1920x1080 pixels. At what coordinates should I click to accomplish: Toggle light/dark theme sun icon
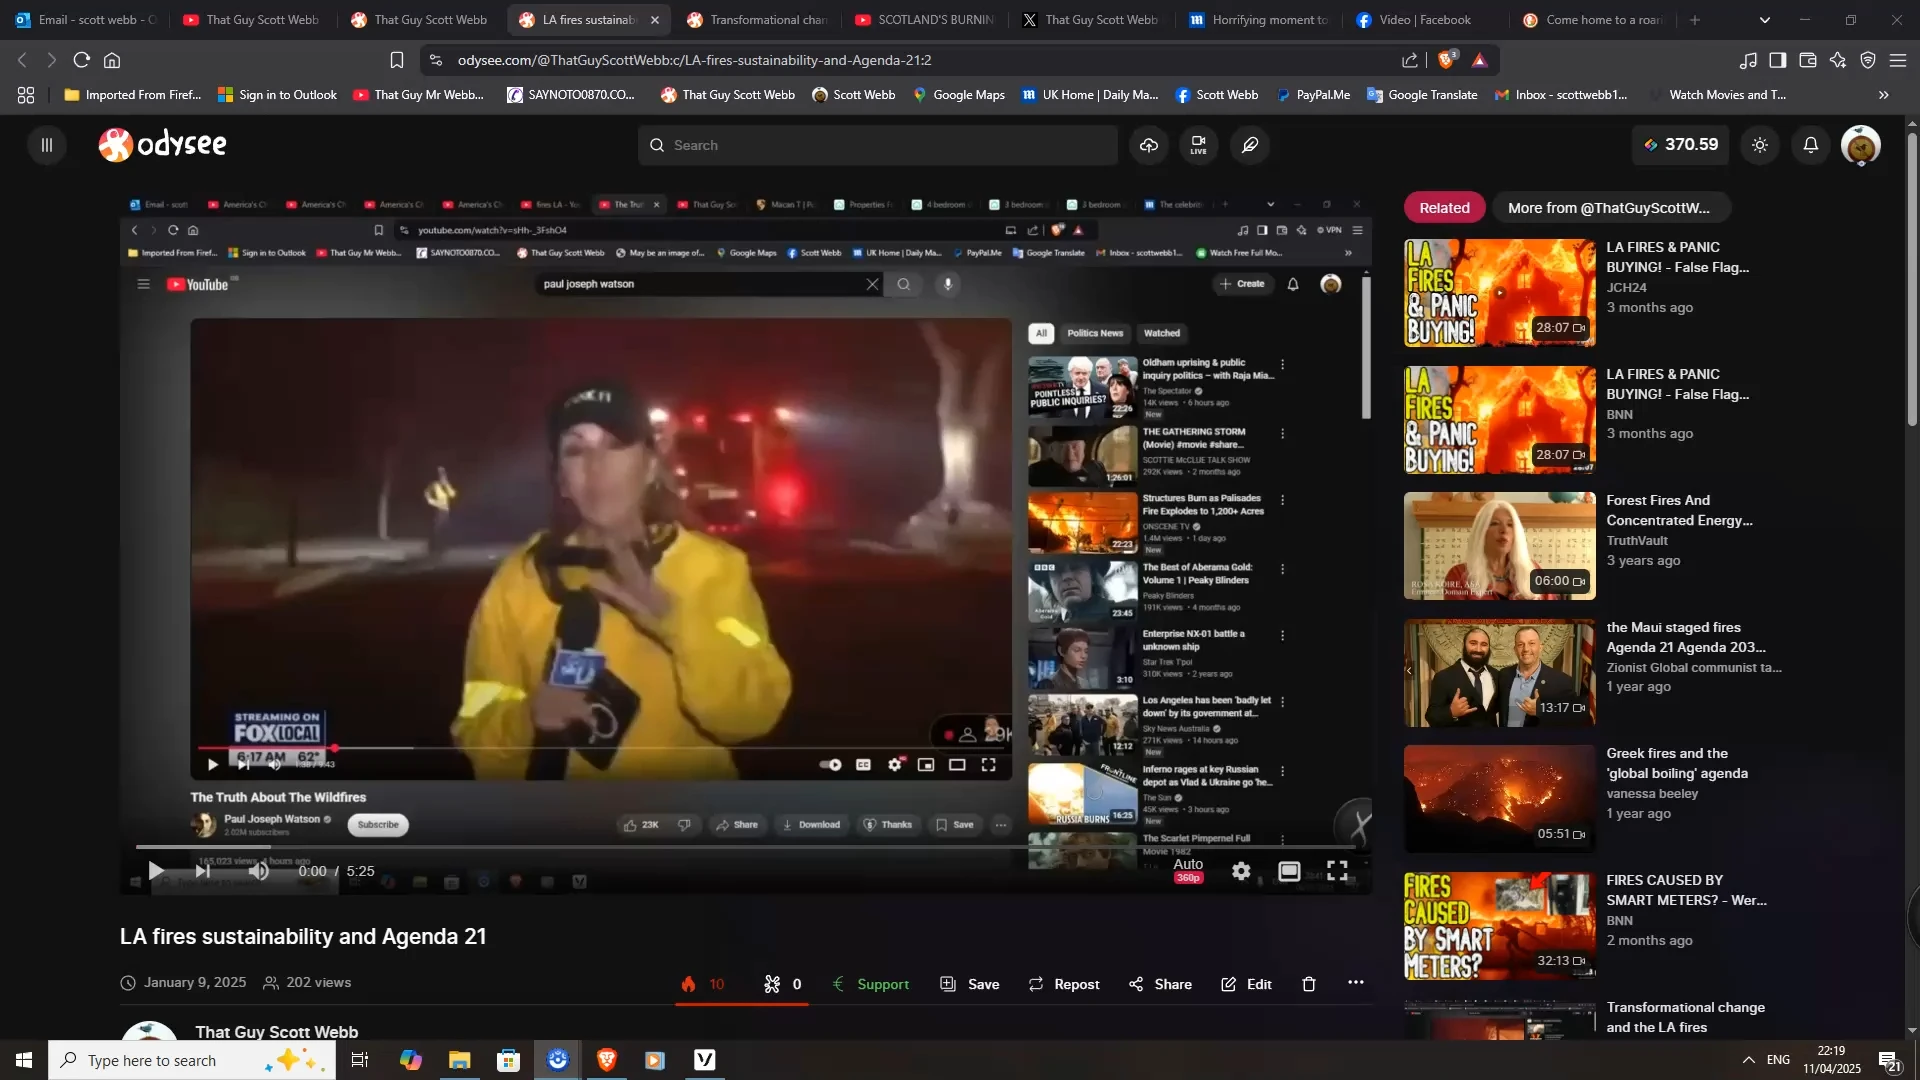pyautogui.click(x=1760, y=145)
